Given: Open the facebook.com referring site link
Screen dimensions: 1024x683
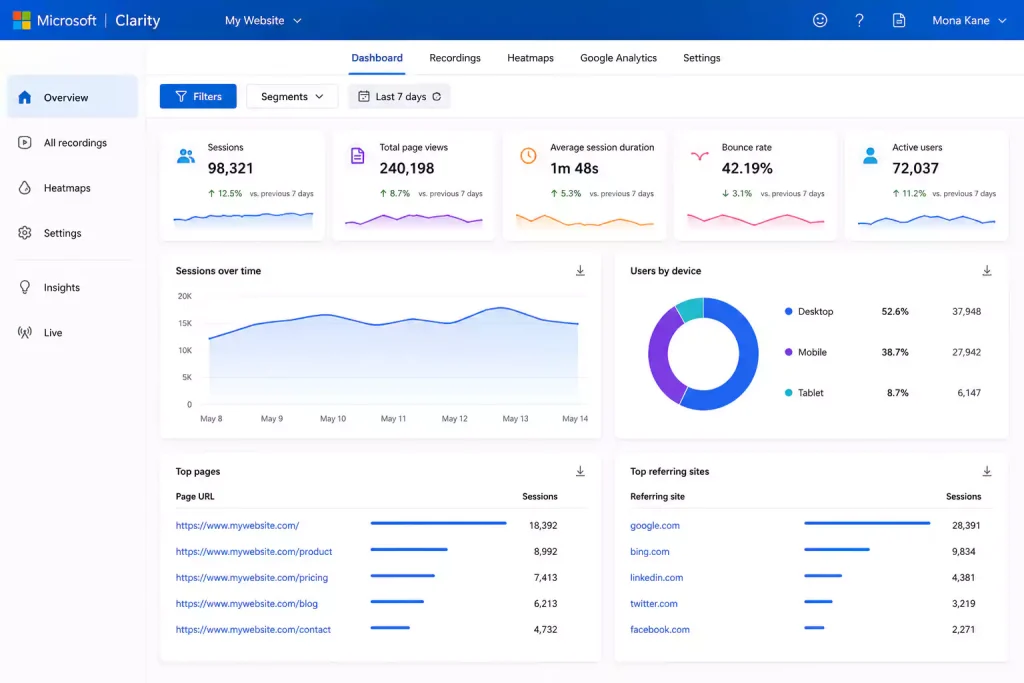Looking at the screenshot, I should click(x=660, y=629).
